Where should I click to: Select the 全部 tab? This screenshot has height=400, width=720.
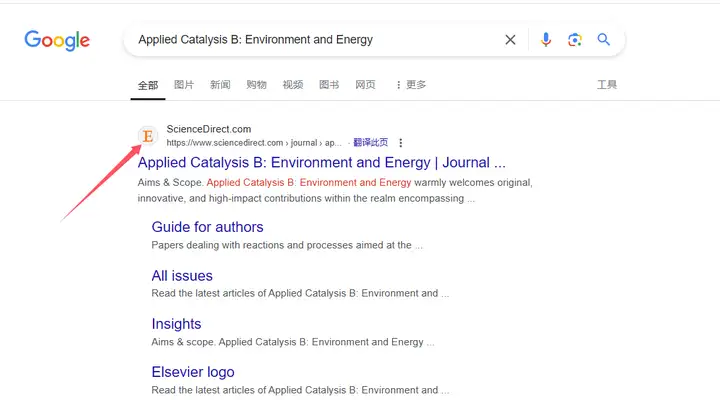(148, 85)
